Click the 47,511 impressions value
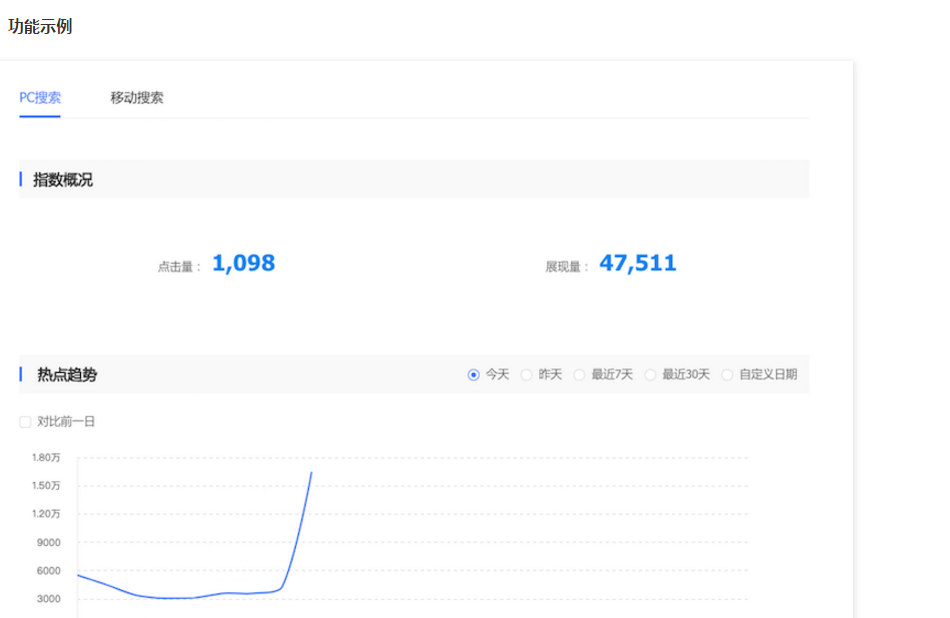Image resolution: width=950 pixels, height=618 pixels. coord(638,263)
